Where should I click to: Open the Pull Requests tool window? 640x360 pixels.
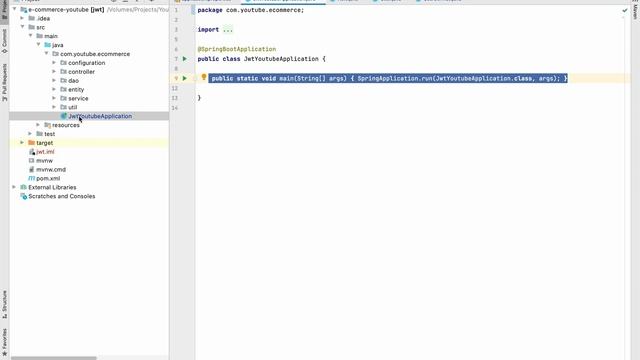(4, 82)
